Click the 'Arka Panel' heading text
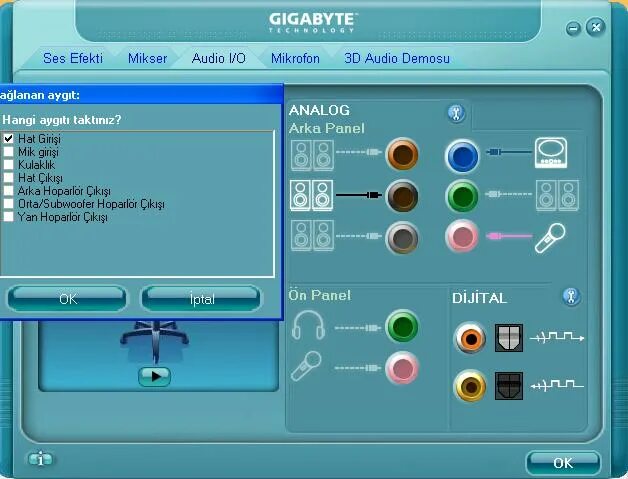Image resolution: width=628 pixels, height=479 pixels. [327, 129]
